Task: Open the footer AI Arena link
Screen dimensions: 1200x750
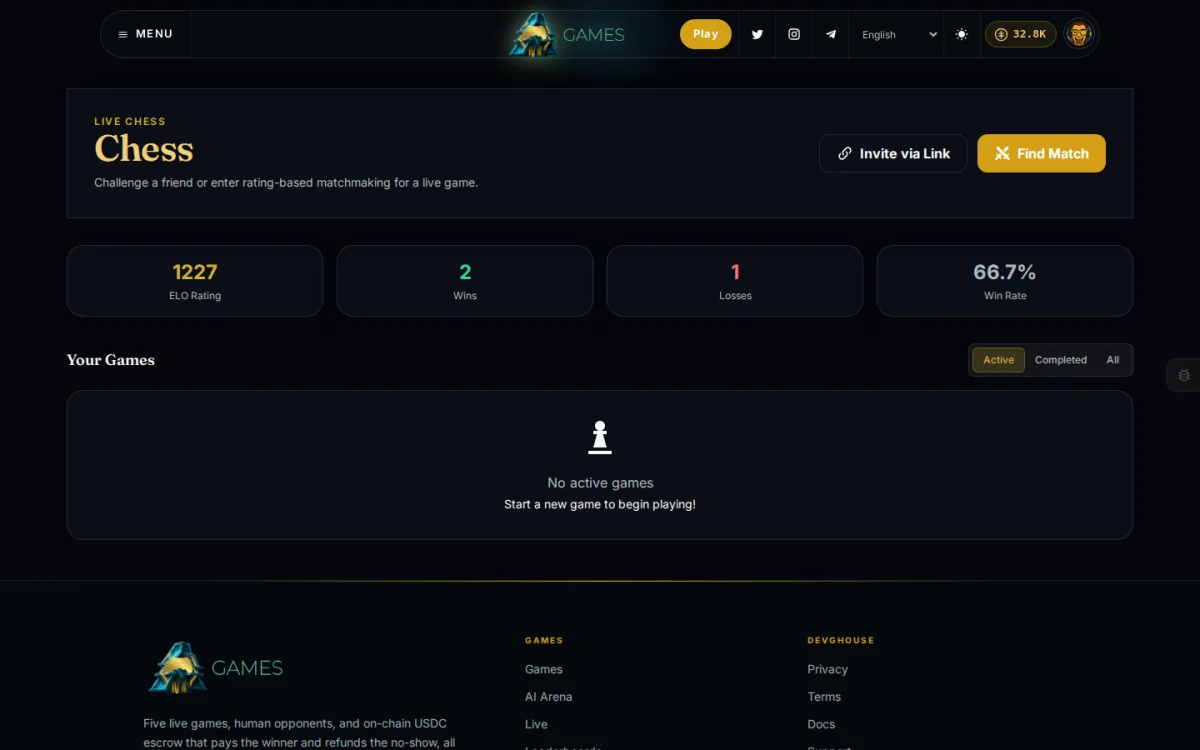Action: tap(549, 697)
